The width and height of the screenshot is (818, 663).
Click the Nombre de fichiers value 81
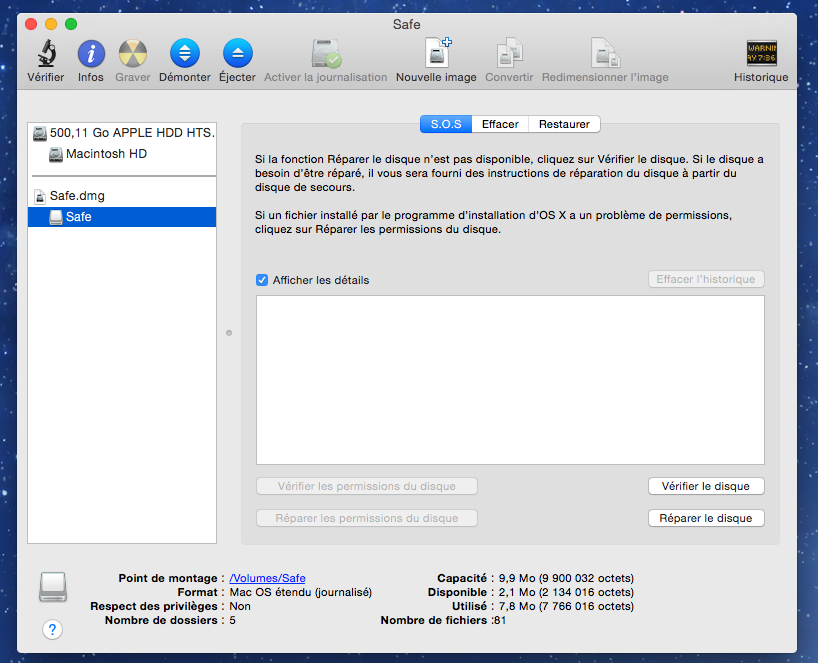500,620
